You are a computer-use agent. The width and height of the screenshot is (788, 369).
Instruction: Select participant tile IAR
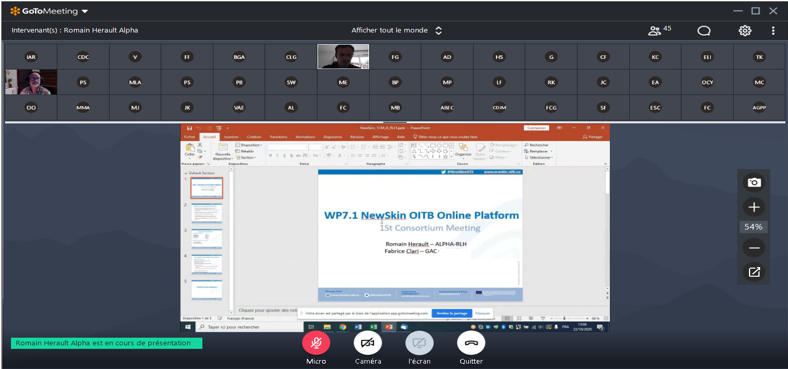[31, 57]
